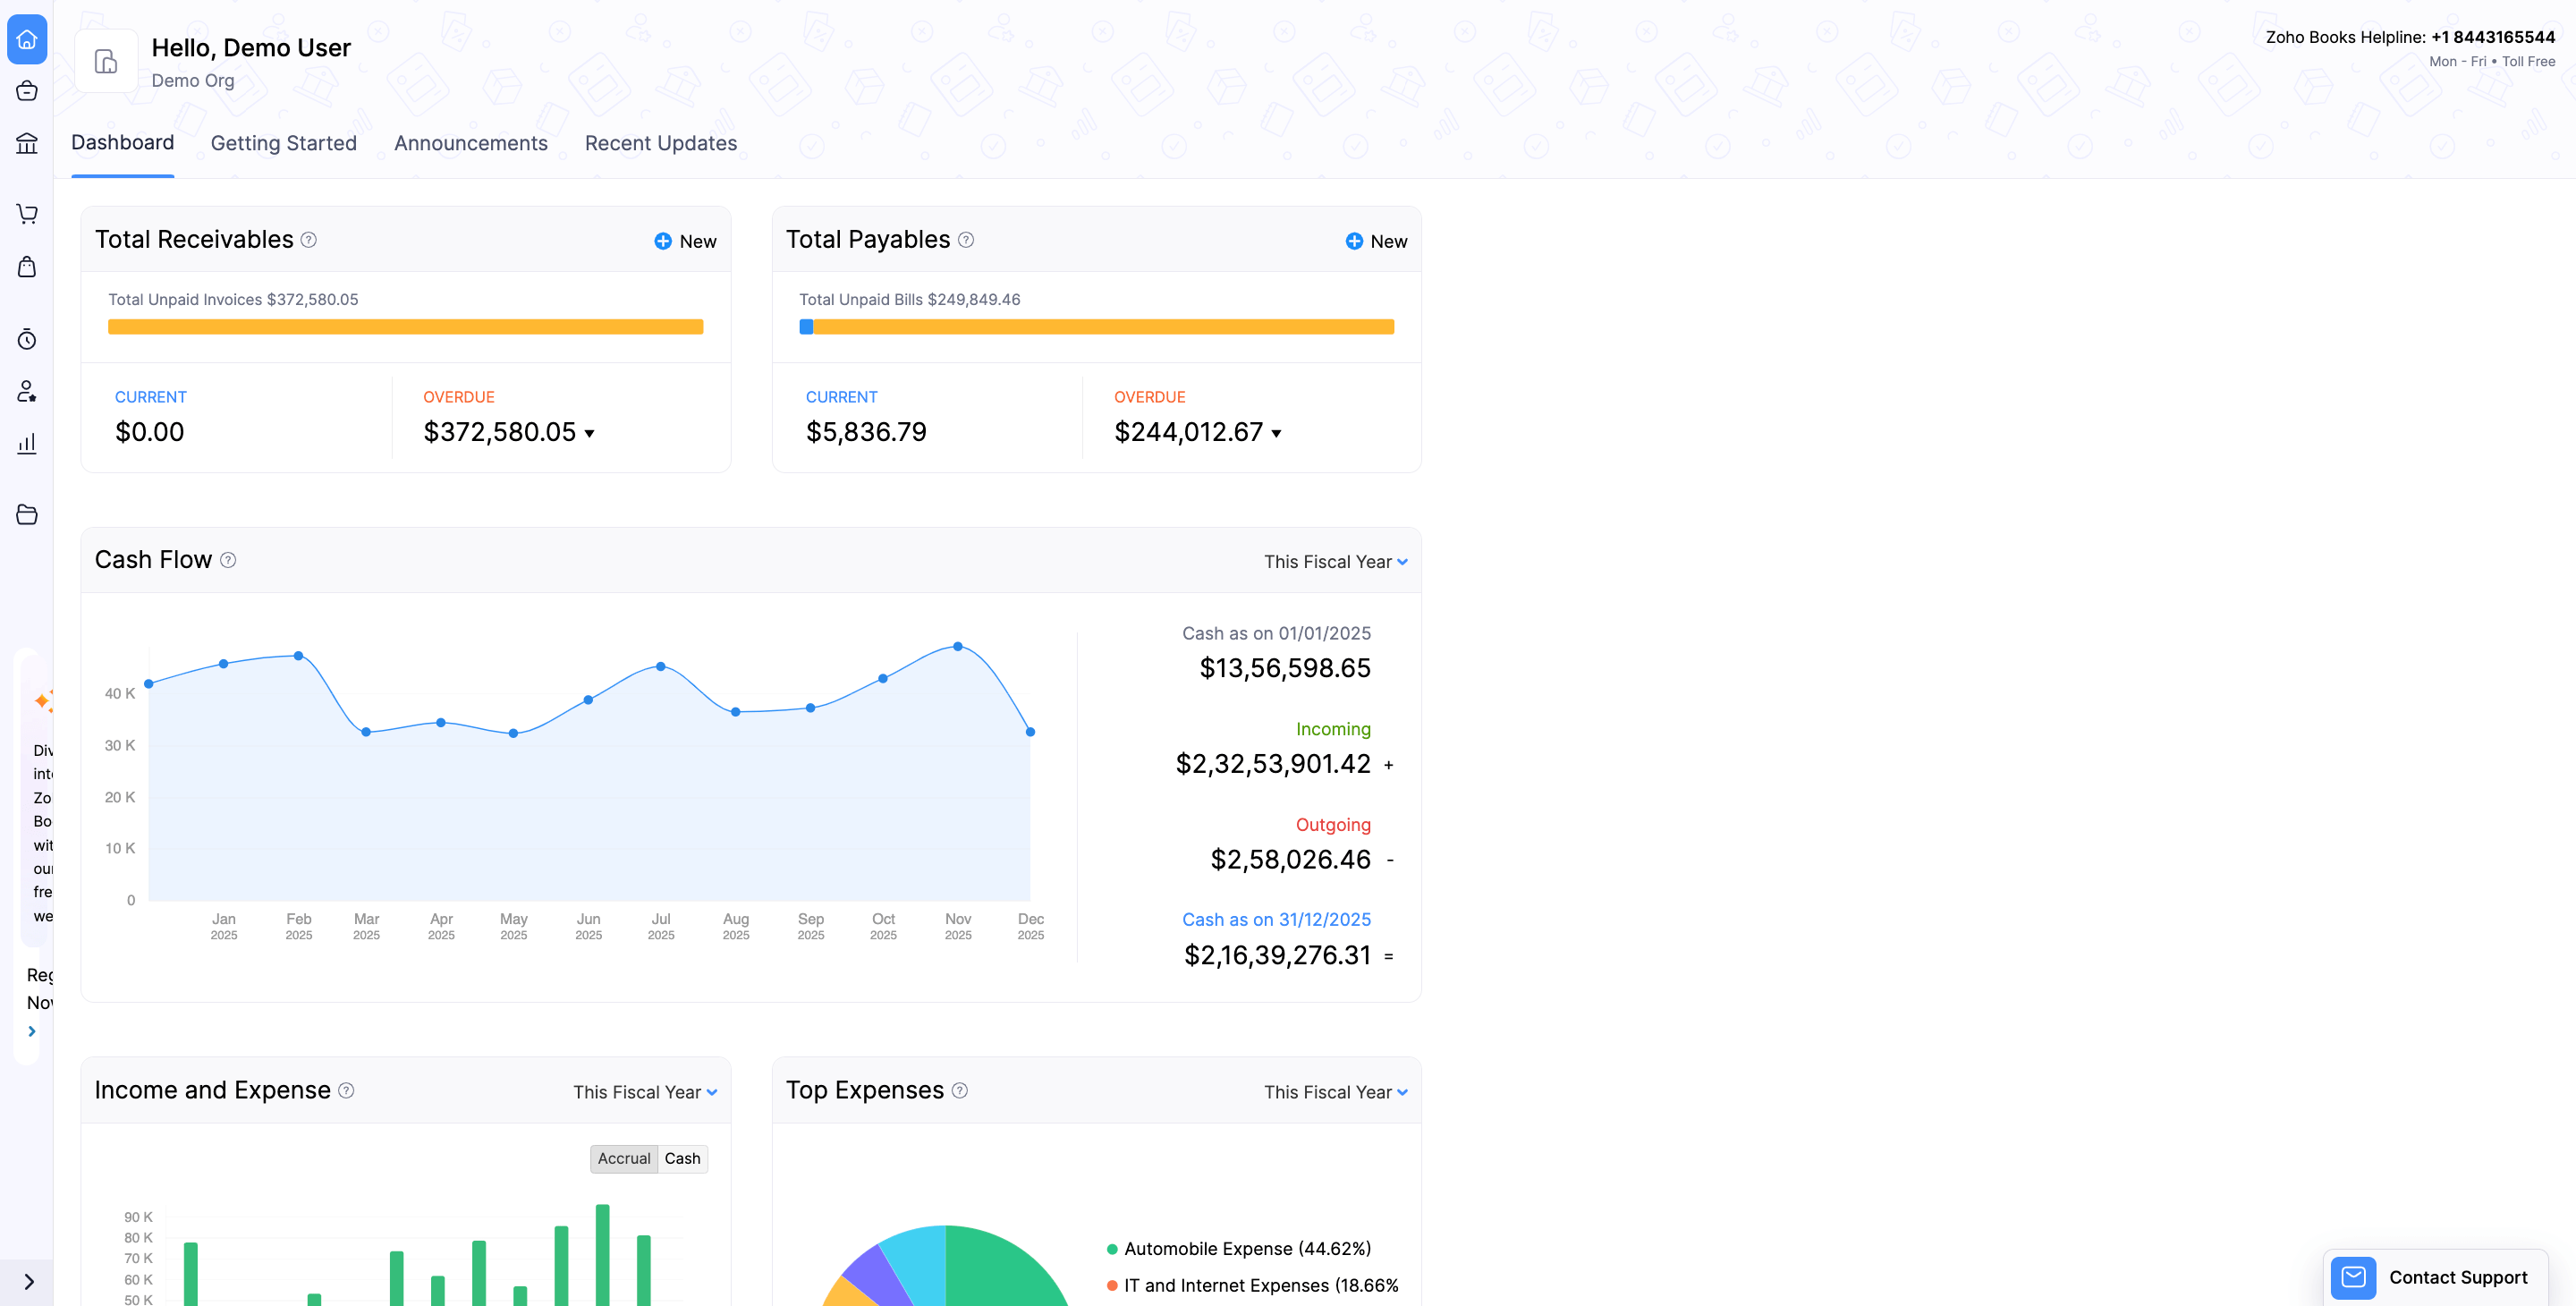Open the Announcements tab
2576x1306 pixels.
(x=470, y=143)
